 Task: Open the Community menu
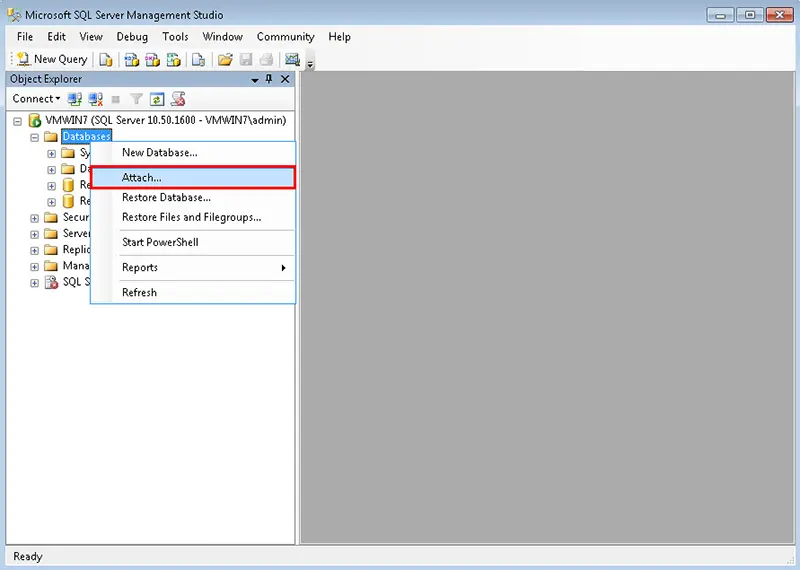point(285,37)
